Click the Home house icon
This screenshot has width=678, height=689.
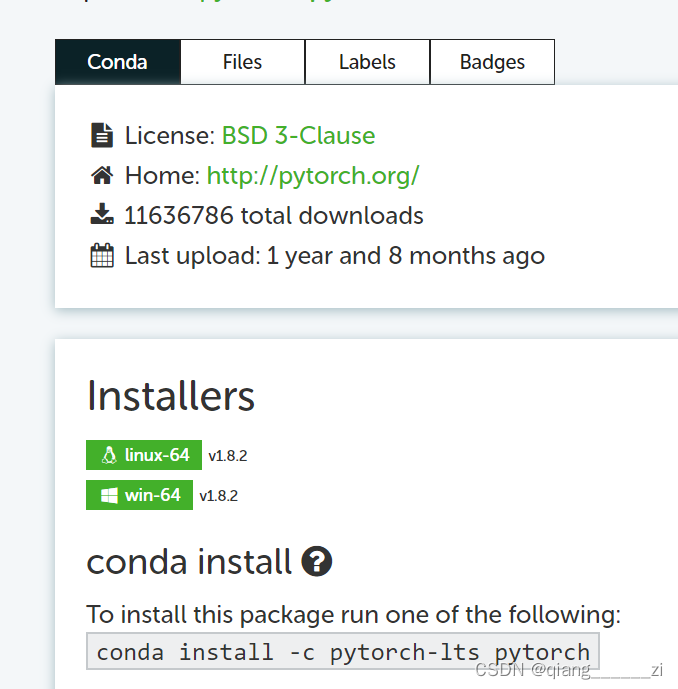(x=102, y=175)
